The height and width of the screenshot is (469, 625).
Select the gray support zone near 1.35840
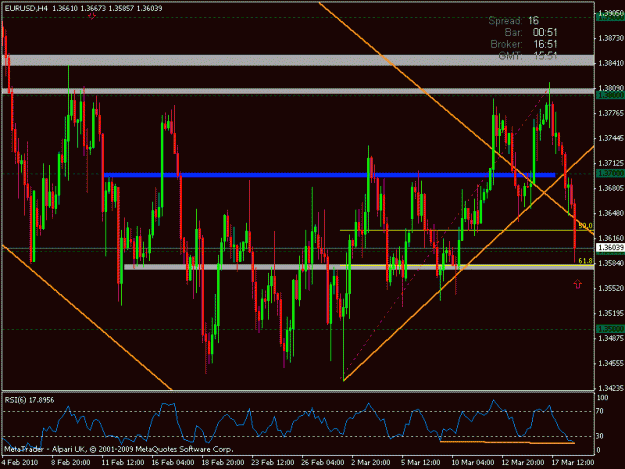359,267
